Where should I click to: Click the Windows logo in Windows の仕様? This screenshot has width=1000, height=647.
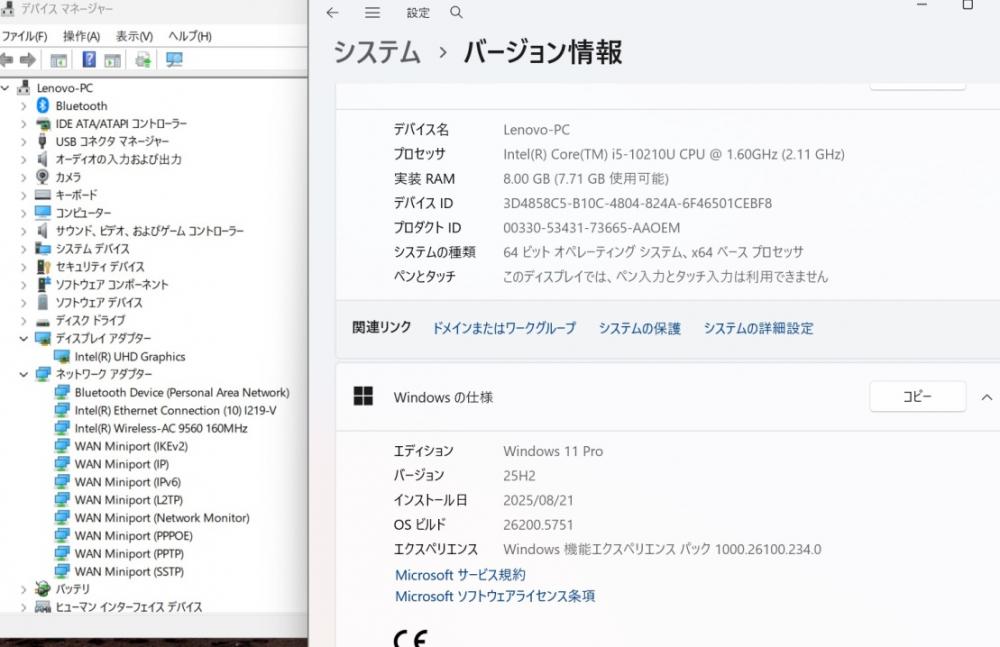(363, 396)
